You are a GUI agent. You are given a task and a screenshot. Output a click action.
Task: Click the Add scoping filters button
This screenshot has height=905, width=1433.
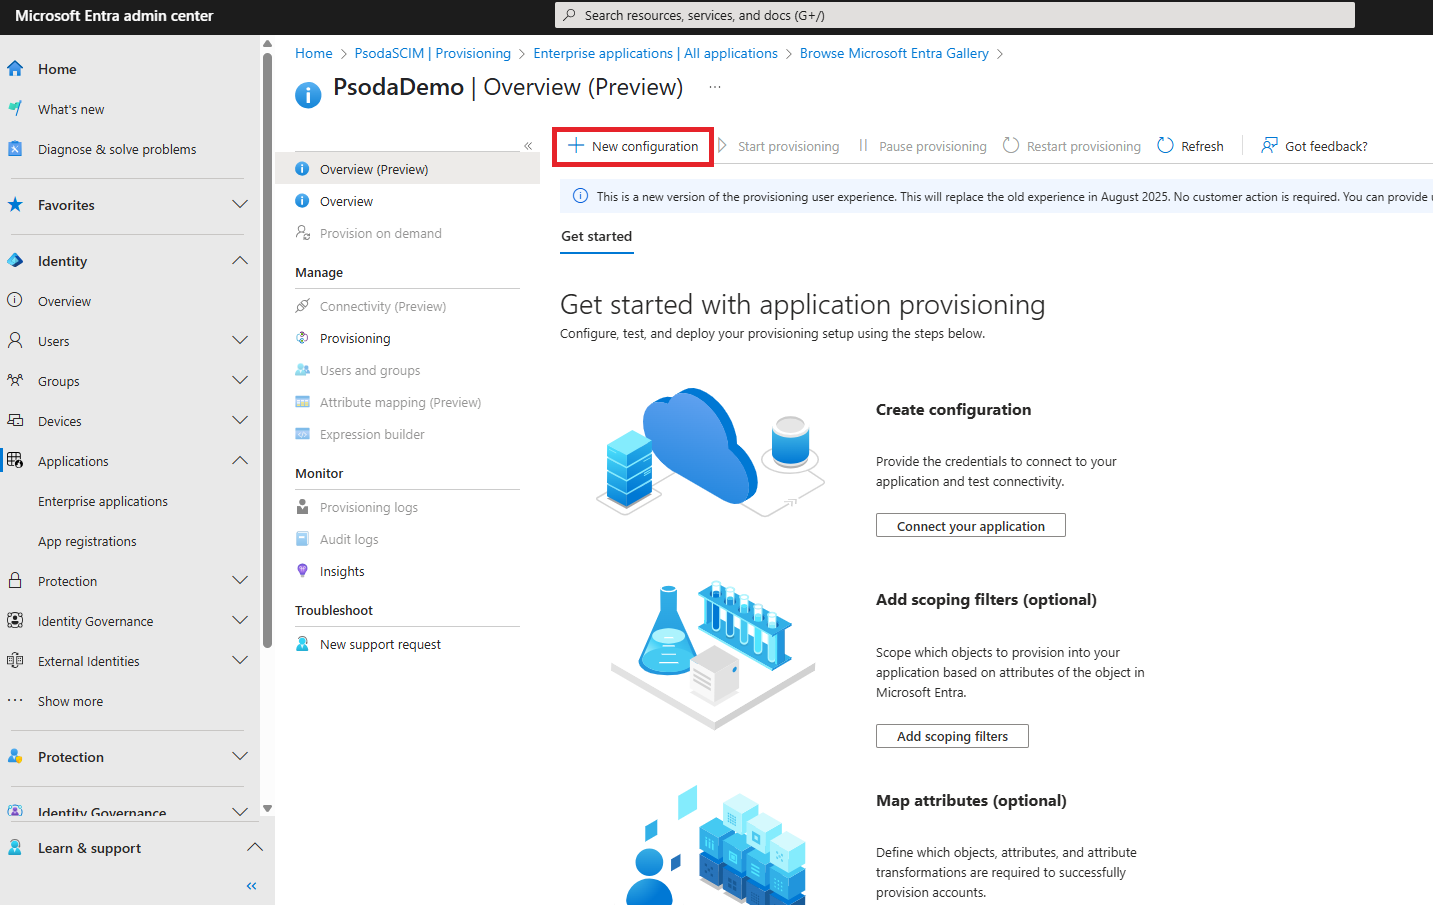(952, 736)
